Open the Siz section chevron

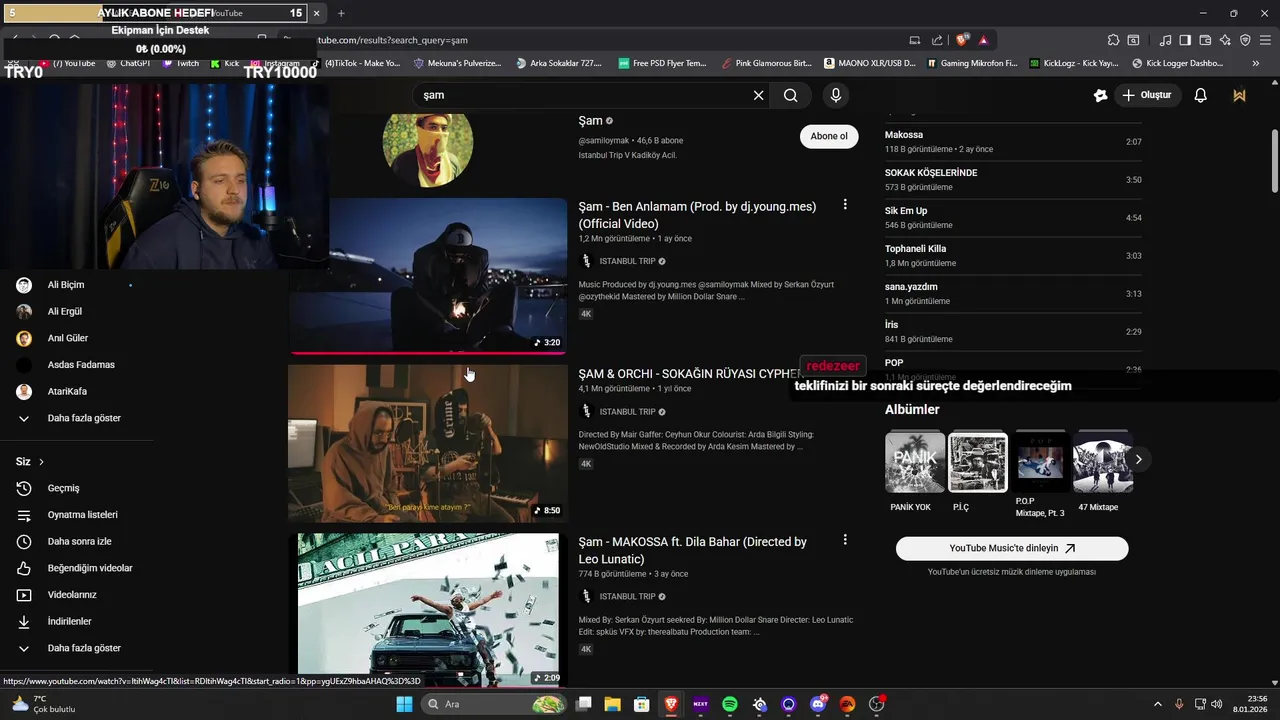pyautogui.click(x=41, y=462)
